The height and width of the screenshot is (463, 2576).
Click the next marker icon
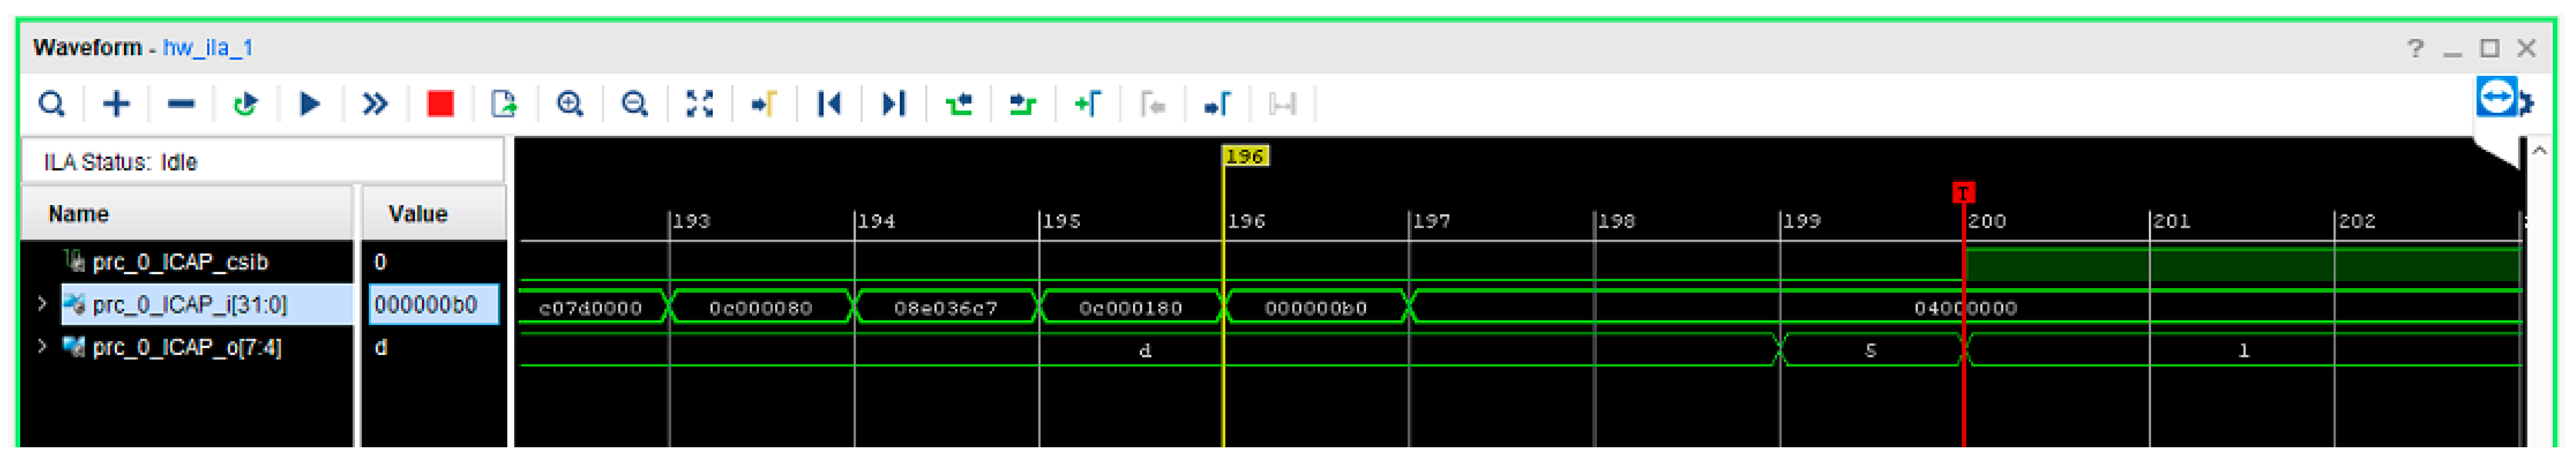pos(1217,104)
